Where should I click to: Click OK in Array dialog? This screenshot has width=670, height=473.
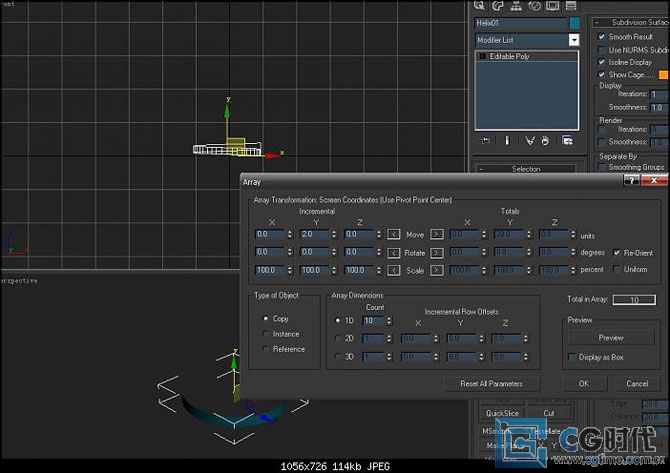point(584,384)
